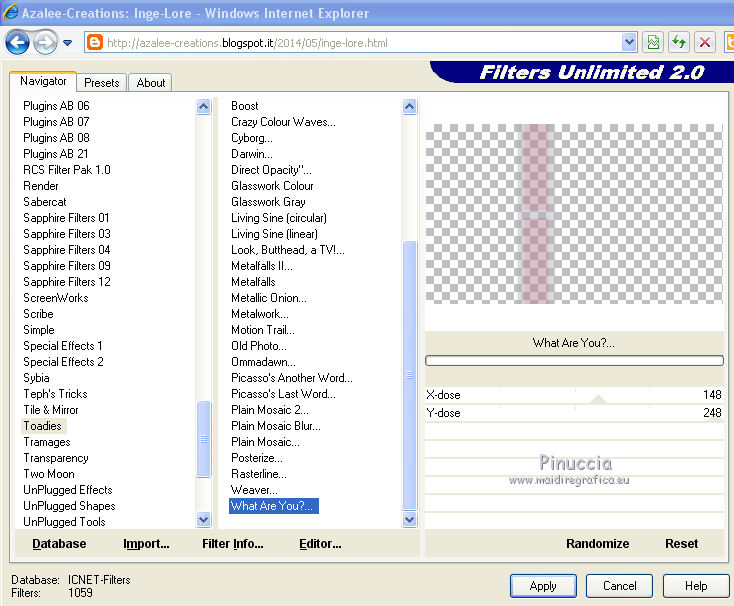This screenshot has width=734, height=606.
Task: Click the Internet Explorer title bar icon
Action: click(10, 12)
